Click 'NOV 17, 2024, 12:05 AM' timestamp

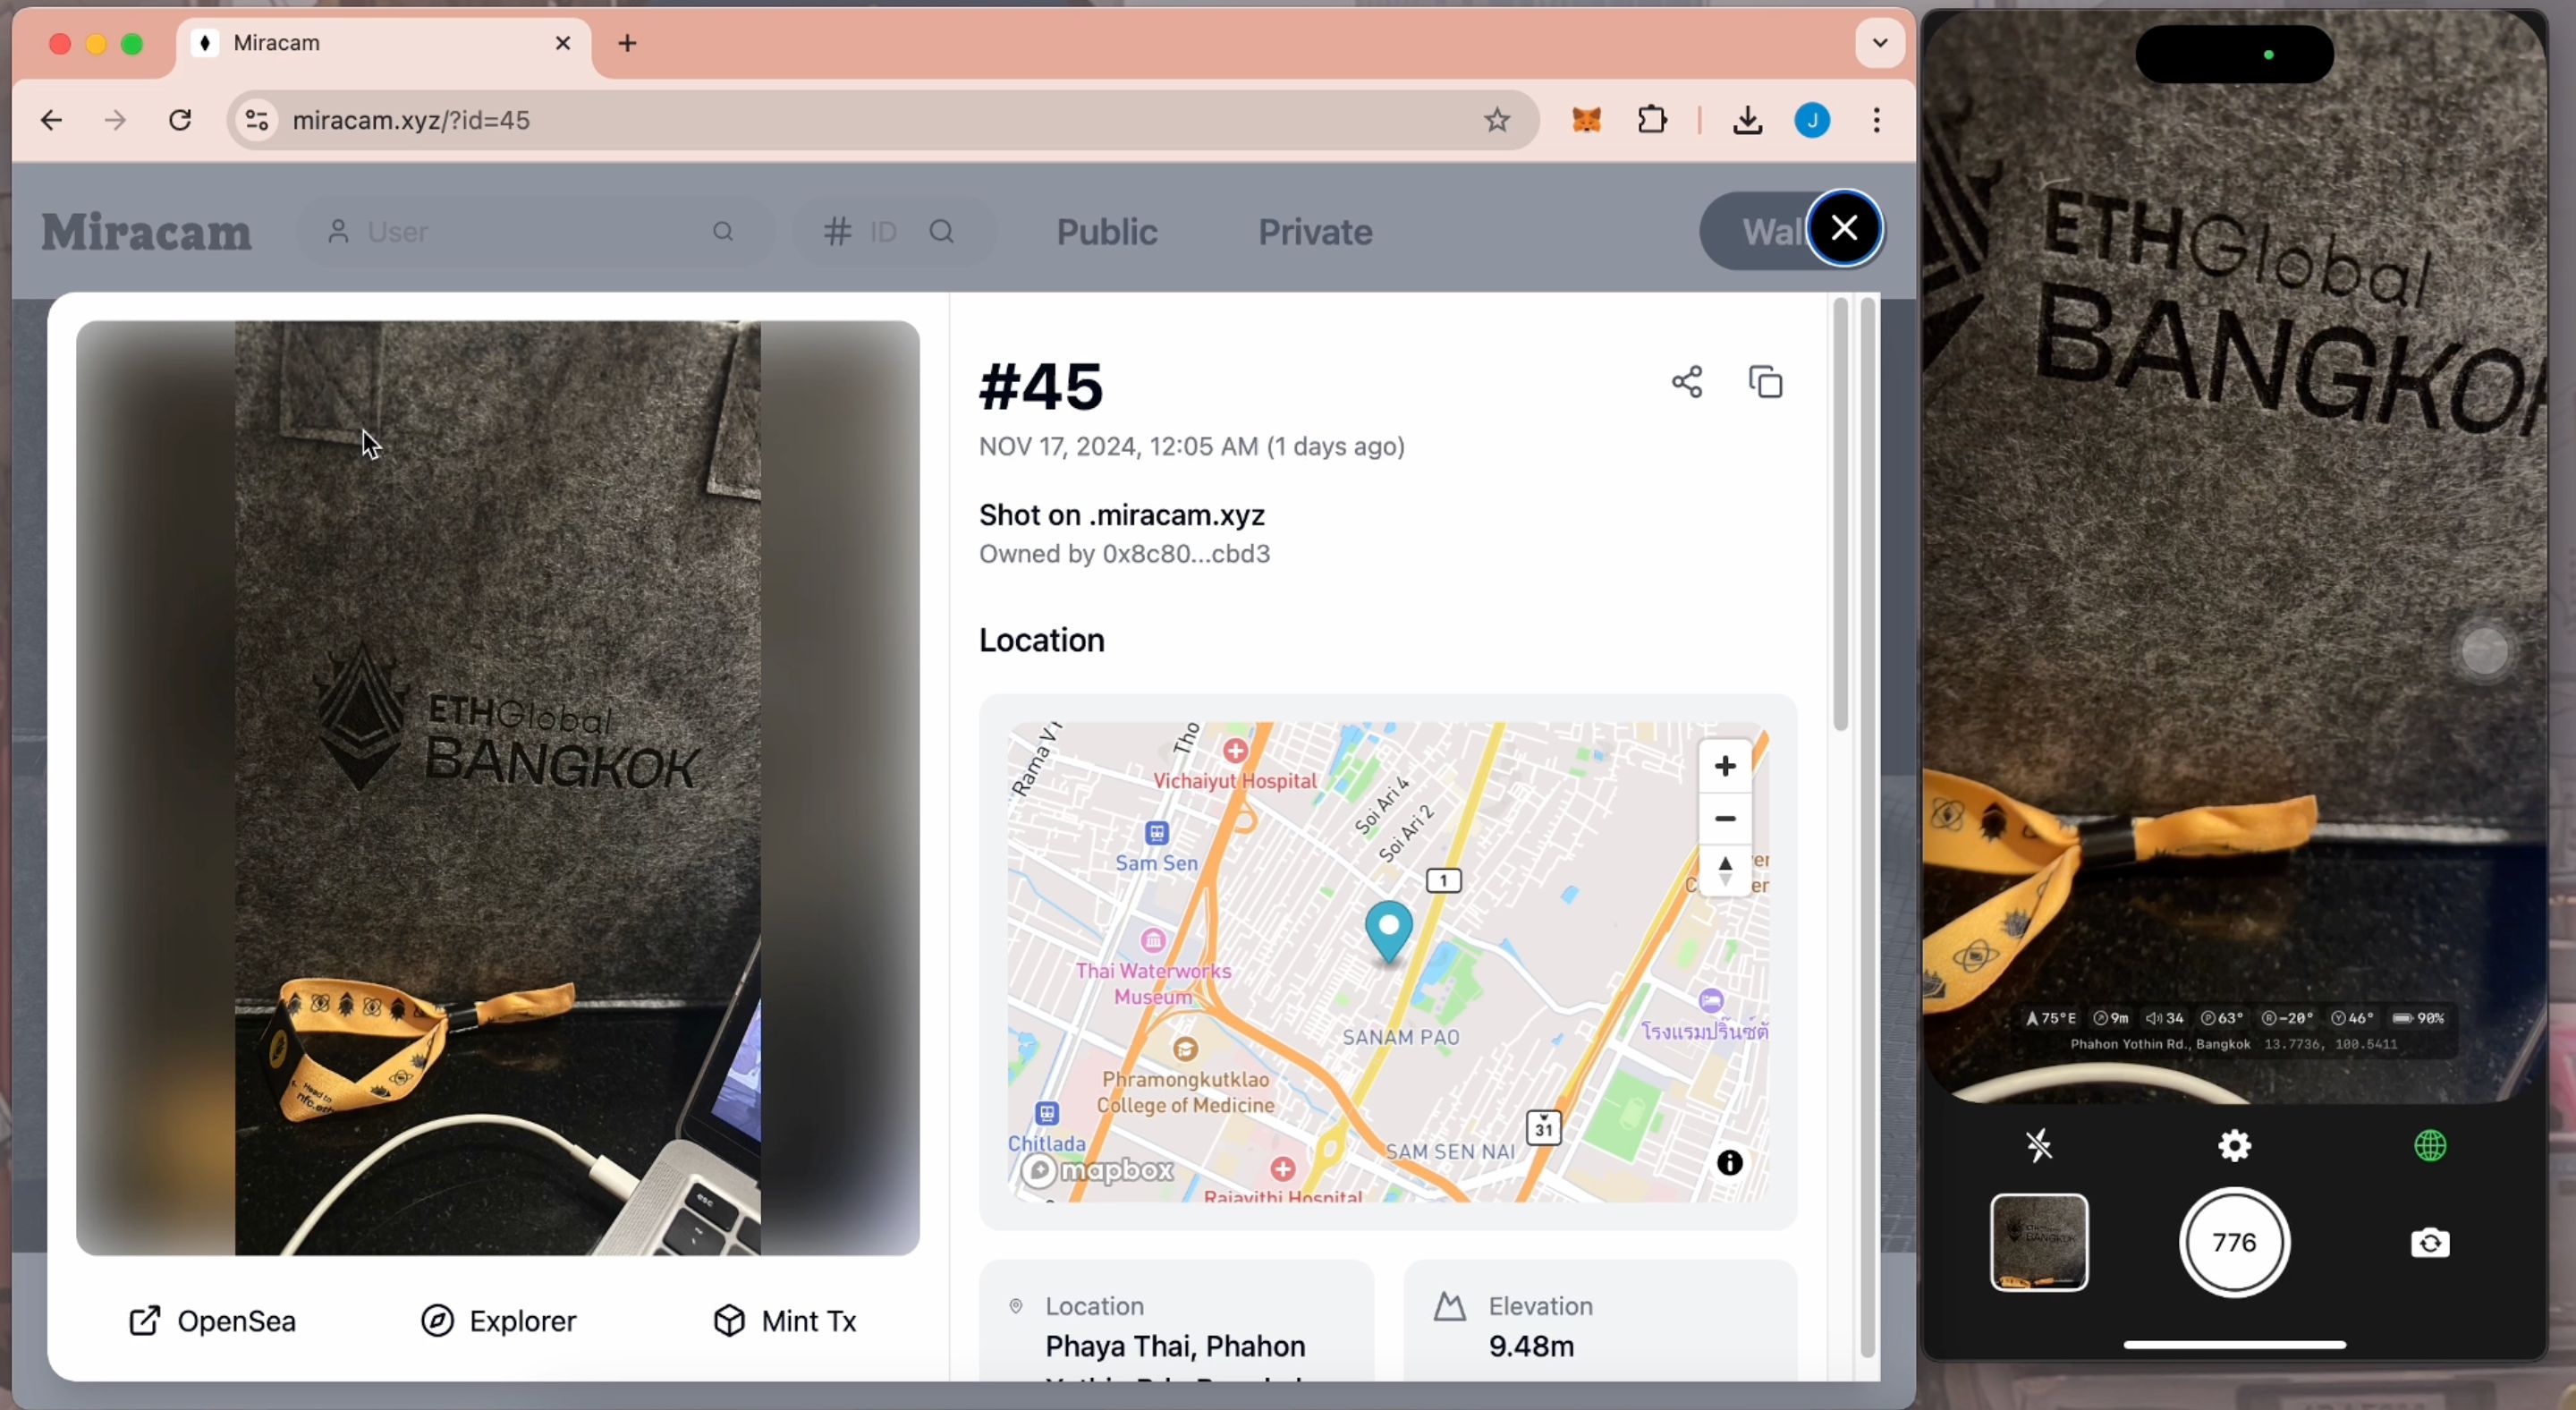(1118, 446)
